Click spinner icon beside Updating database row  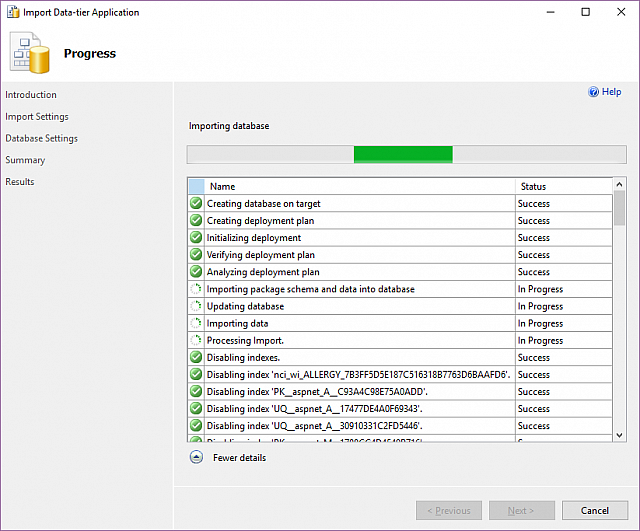click(x=196, y=306)
